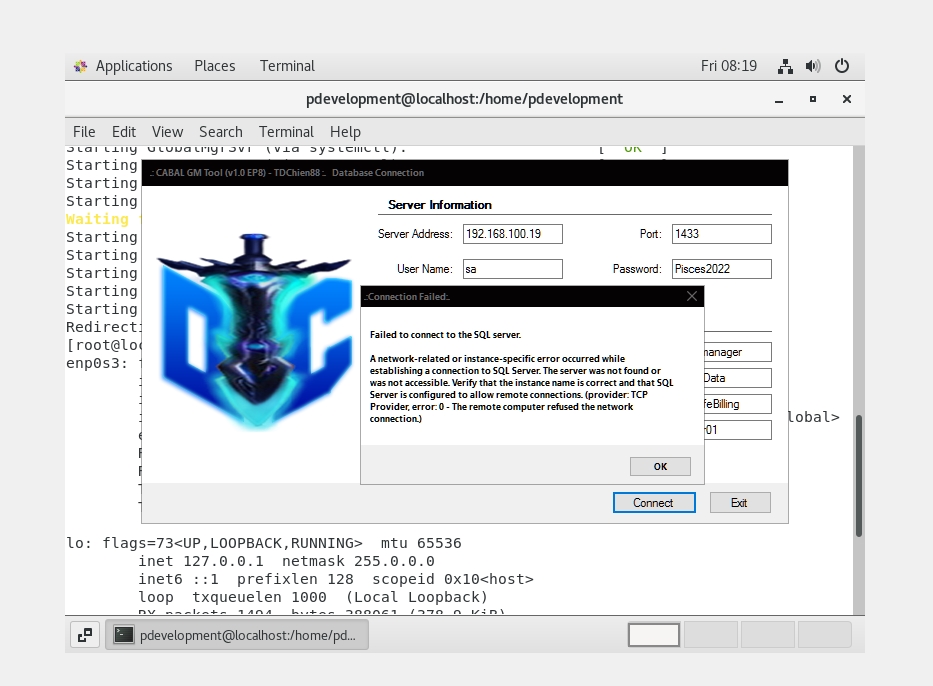This screenshot has height=686, width=933.
Task: Open the Terminal app menu in top bar
Action: coord(287,66)
